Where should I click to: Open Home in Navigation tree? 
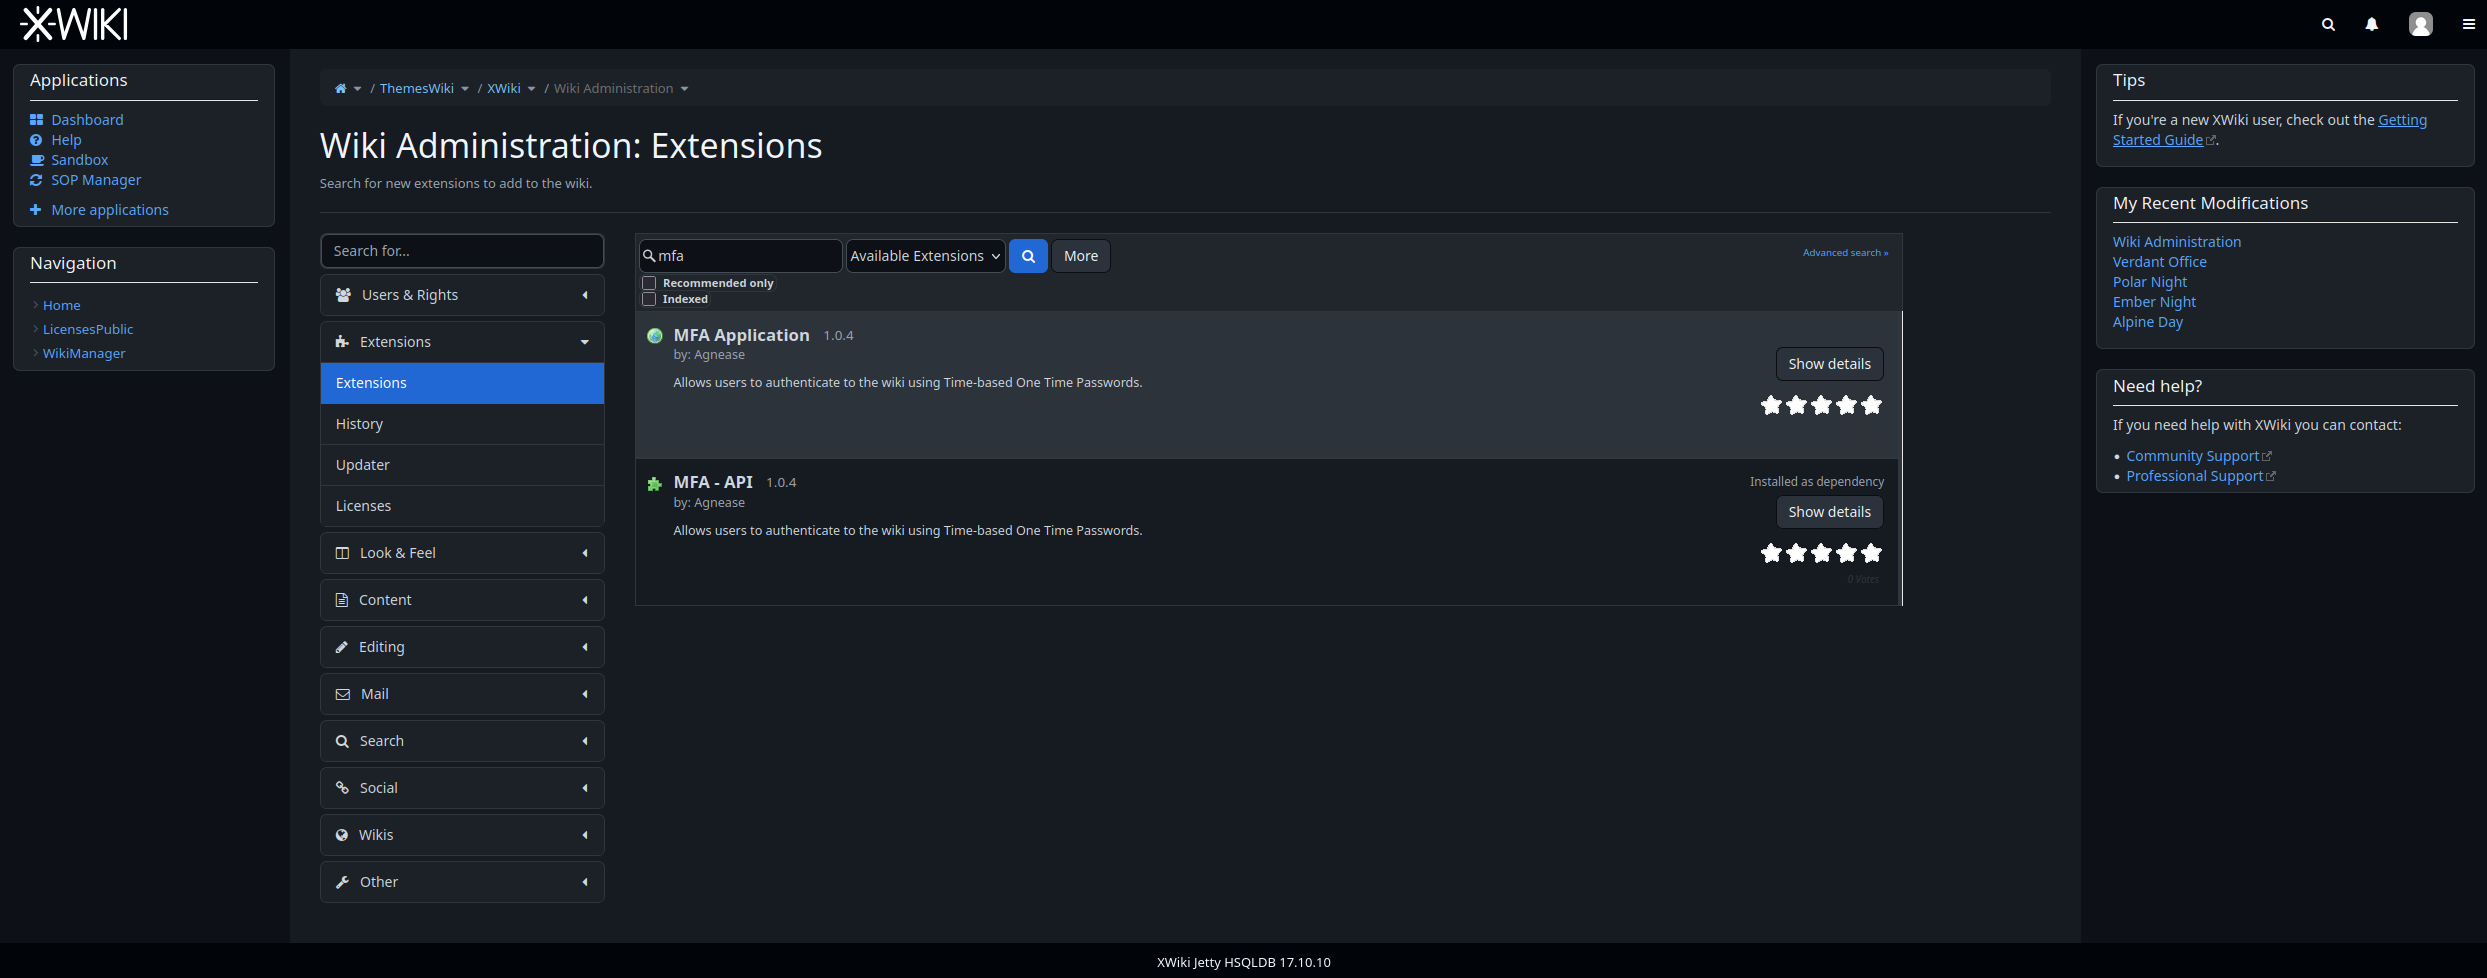62,306
